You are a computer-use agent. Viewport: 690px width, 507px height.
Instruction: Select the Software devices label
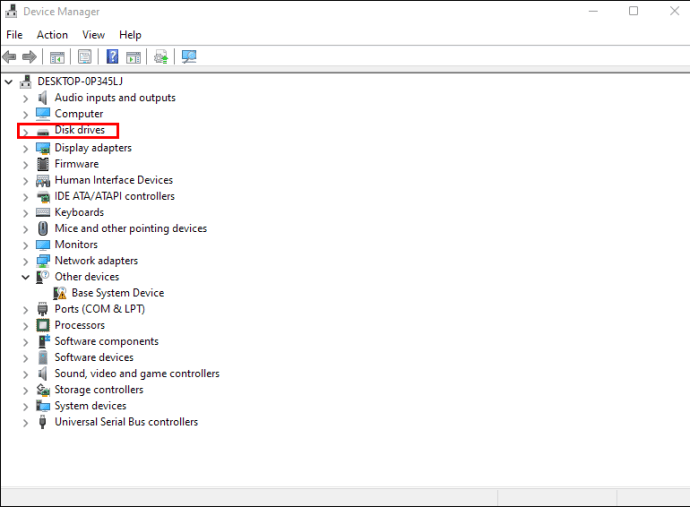pos(94,357)
